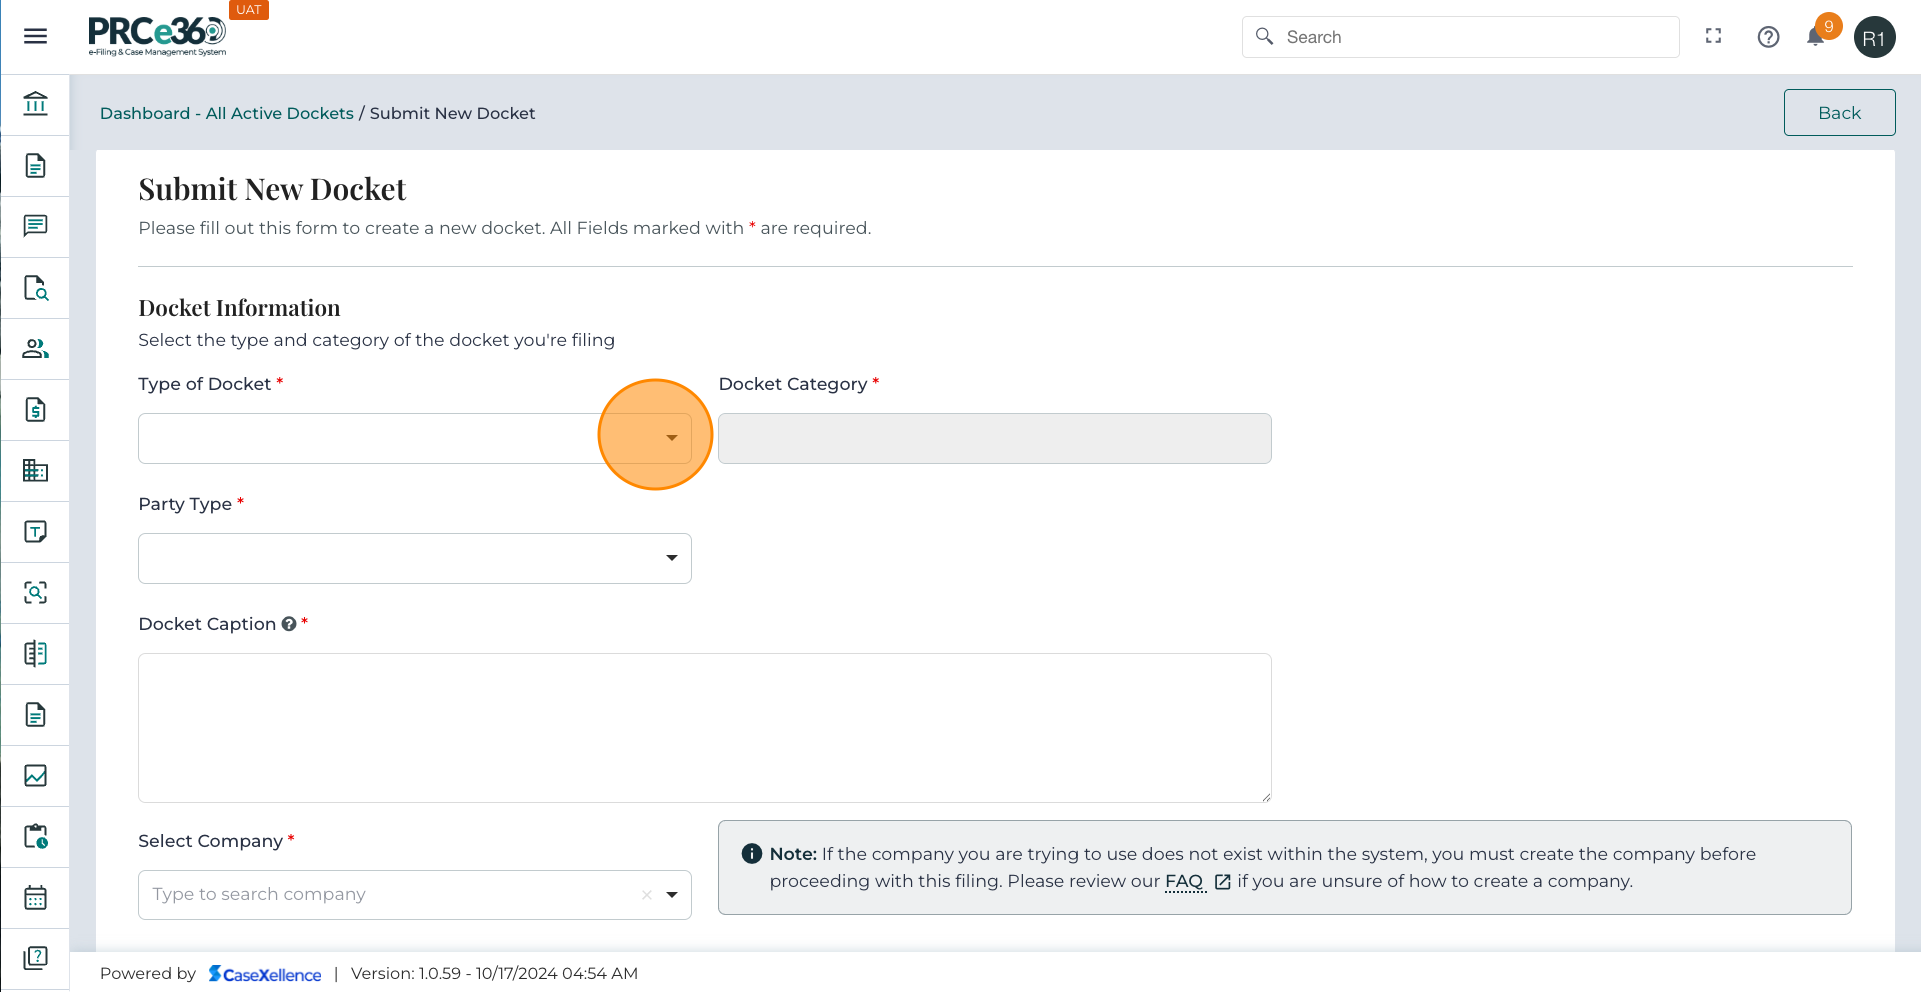Open the building company sidebar icon

(x=35, y=470)
